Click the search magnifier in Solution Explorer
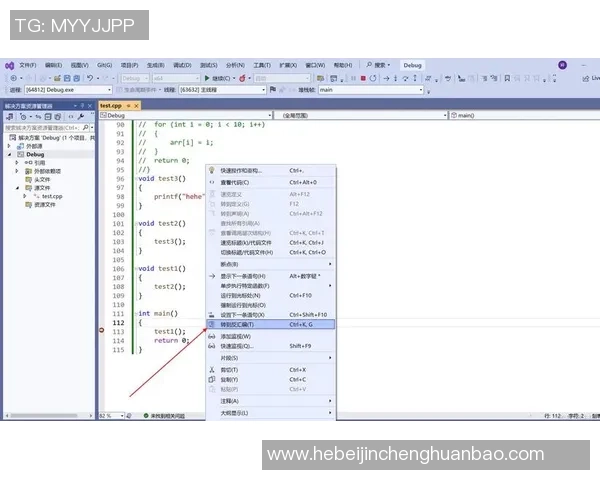This screenshot has height=480, width=600. point(85,127)
